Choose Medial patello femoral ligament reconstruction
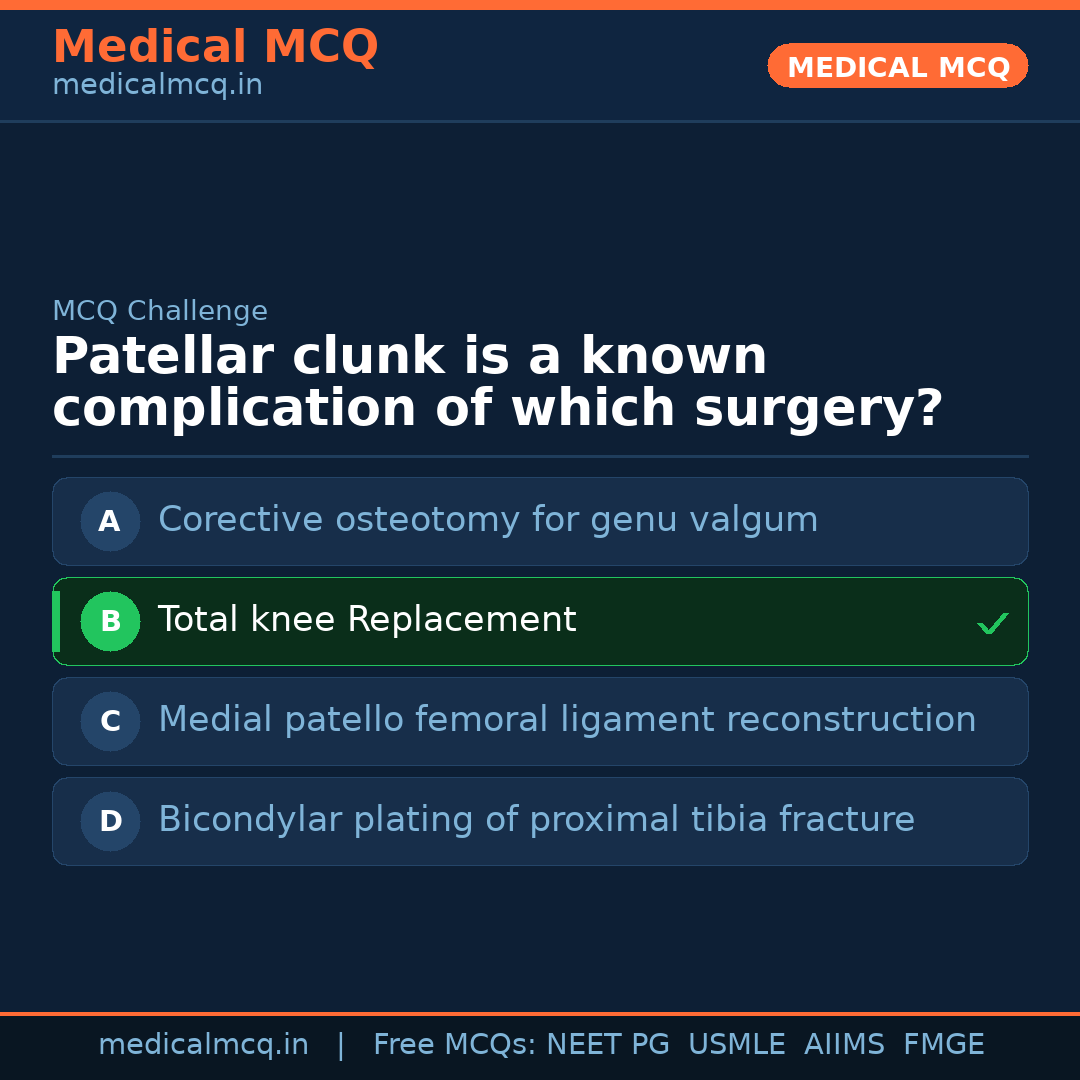This screenshot has height=1080, width=1080. [x=567, y=720]
